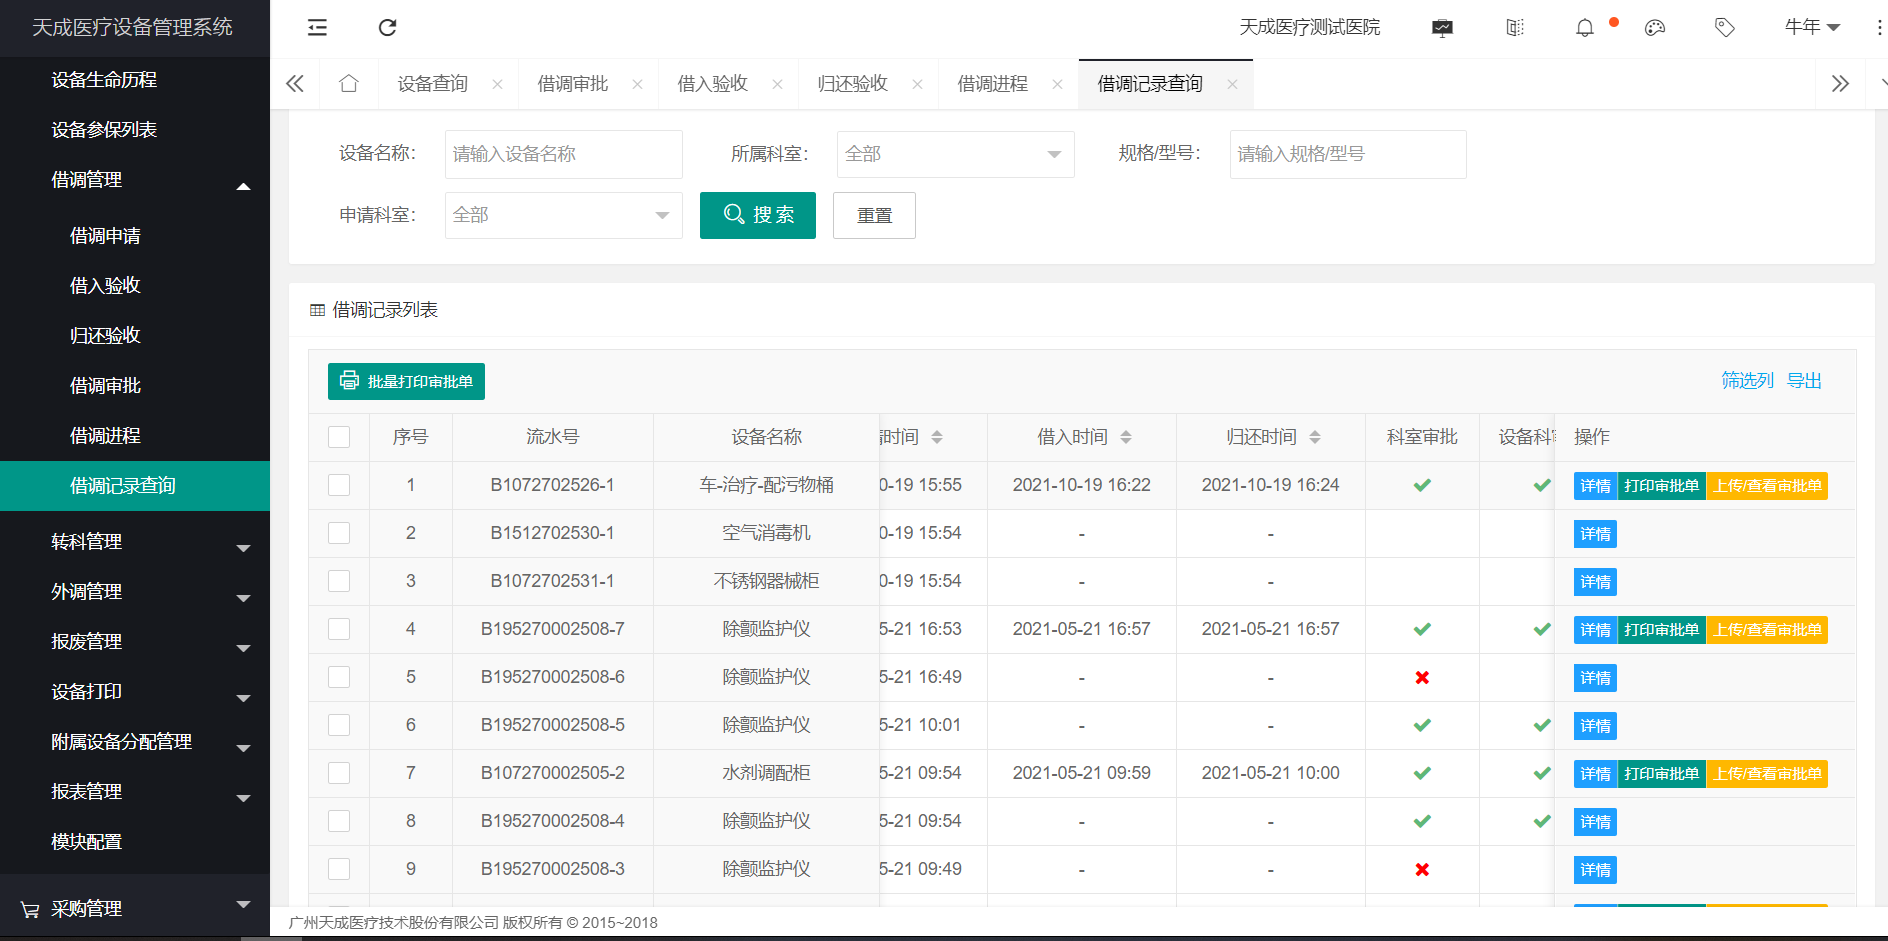Viewport: 1888px width, 941px height.
Task: Click the 搜索 search button
Action: point(758,215)
